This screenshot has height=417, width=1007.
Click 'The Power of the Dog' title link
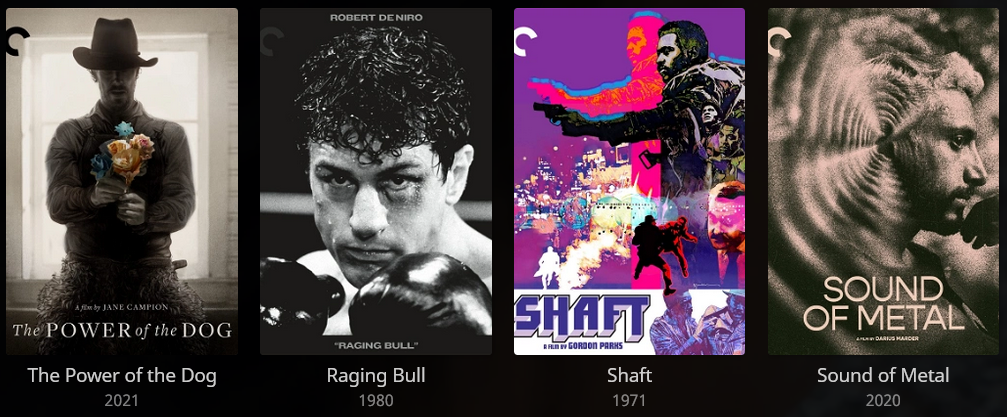[122, 376]
